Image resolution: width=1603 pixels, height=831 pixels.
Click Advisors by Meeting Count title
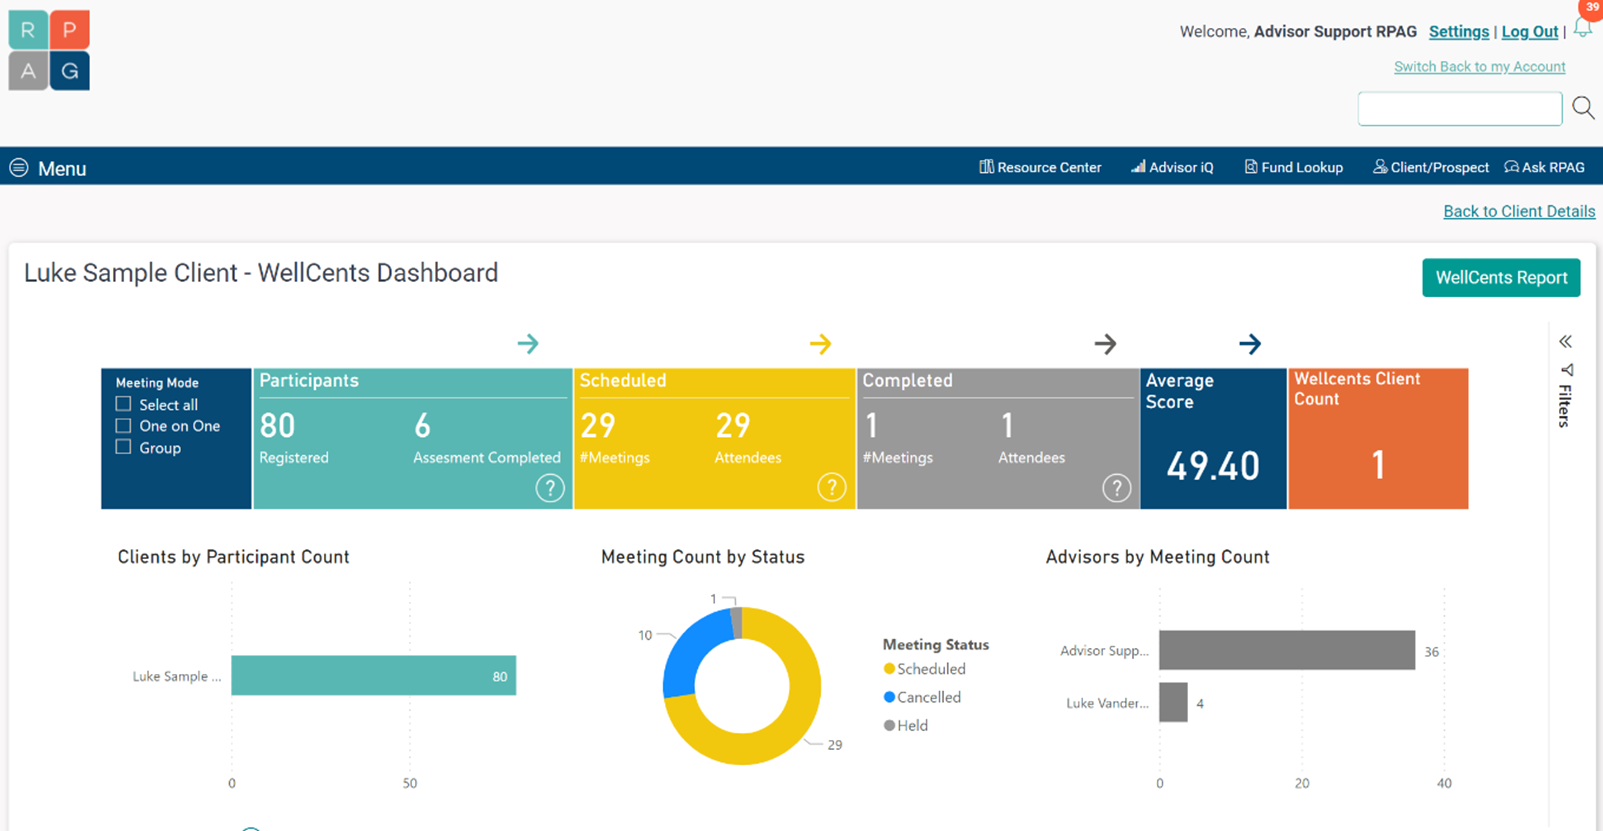[1157, 557]
